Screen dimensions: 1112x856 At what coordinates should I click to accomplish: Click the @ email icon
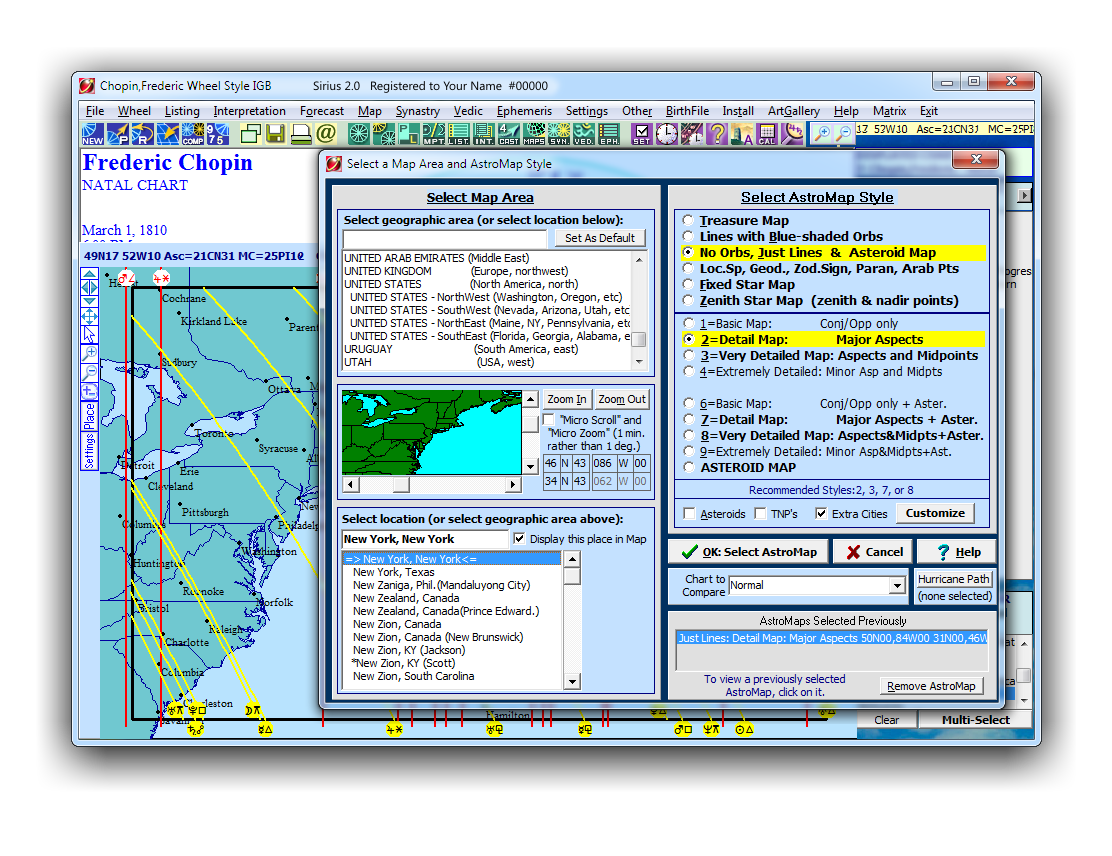click(x=326, y=133)
